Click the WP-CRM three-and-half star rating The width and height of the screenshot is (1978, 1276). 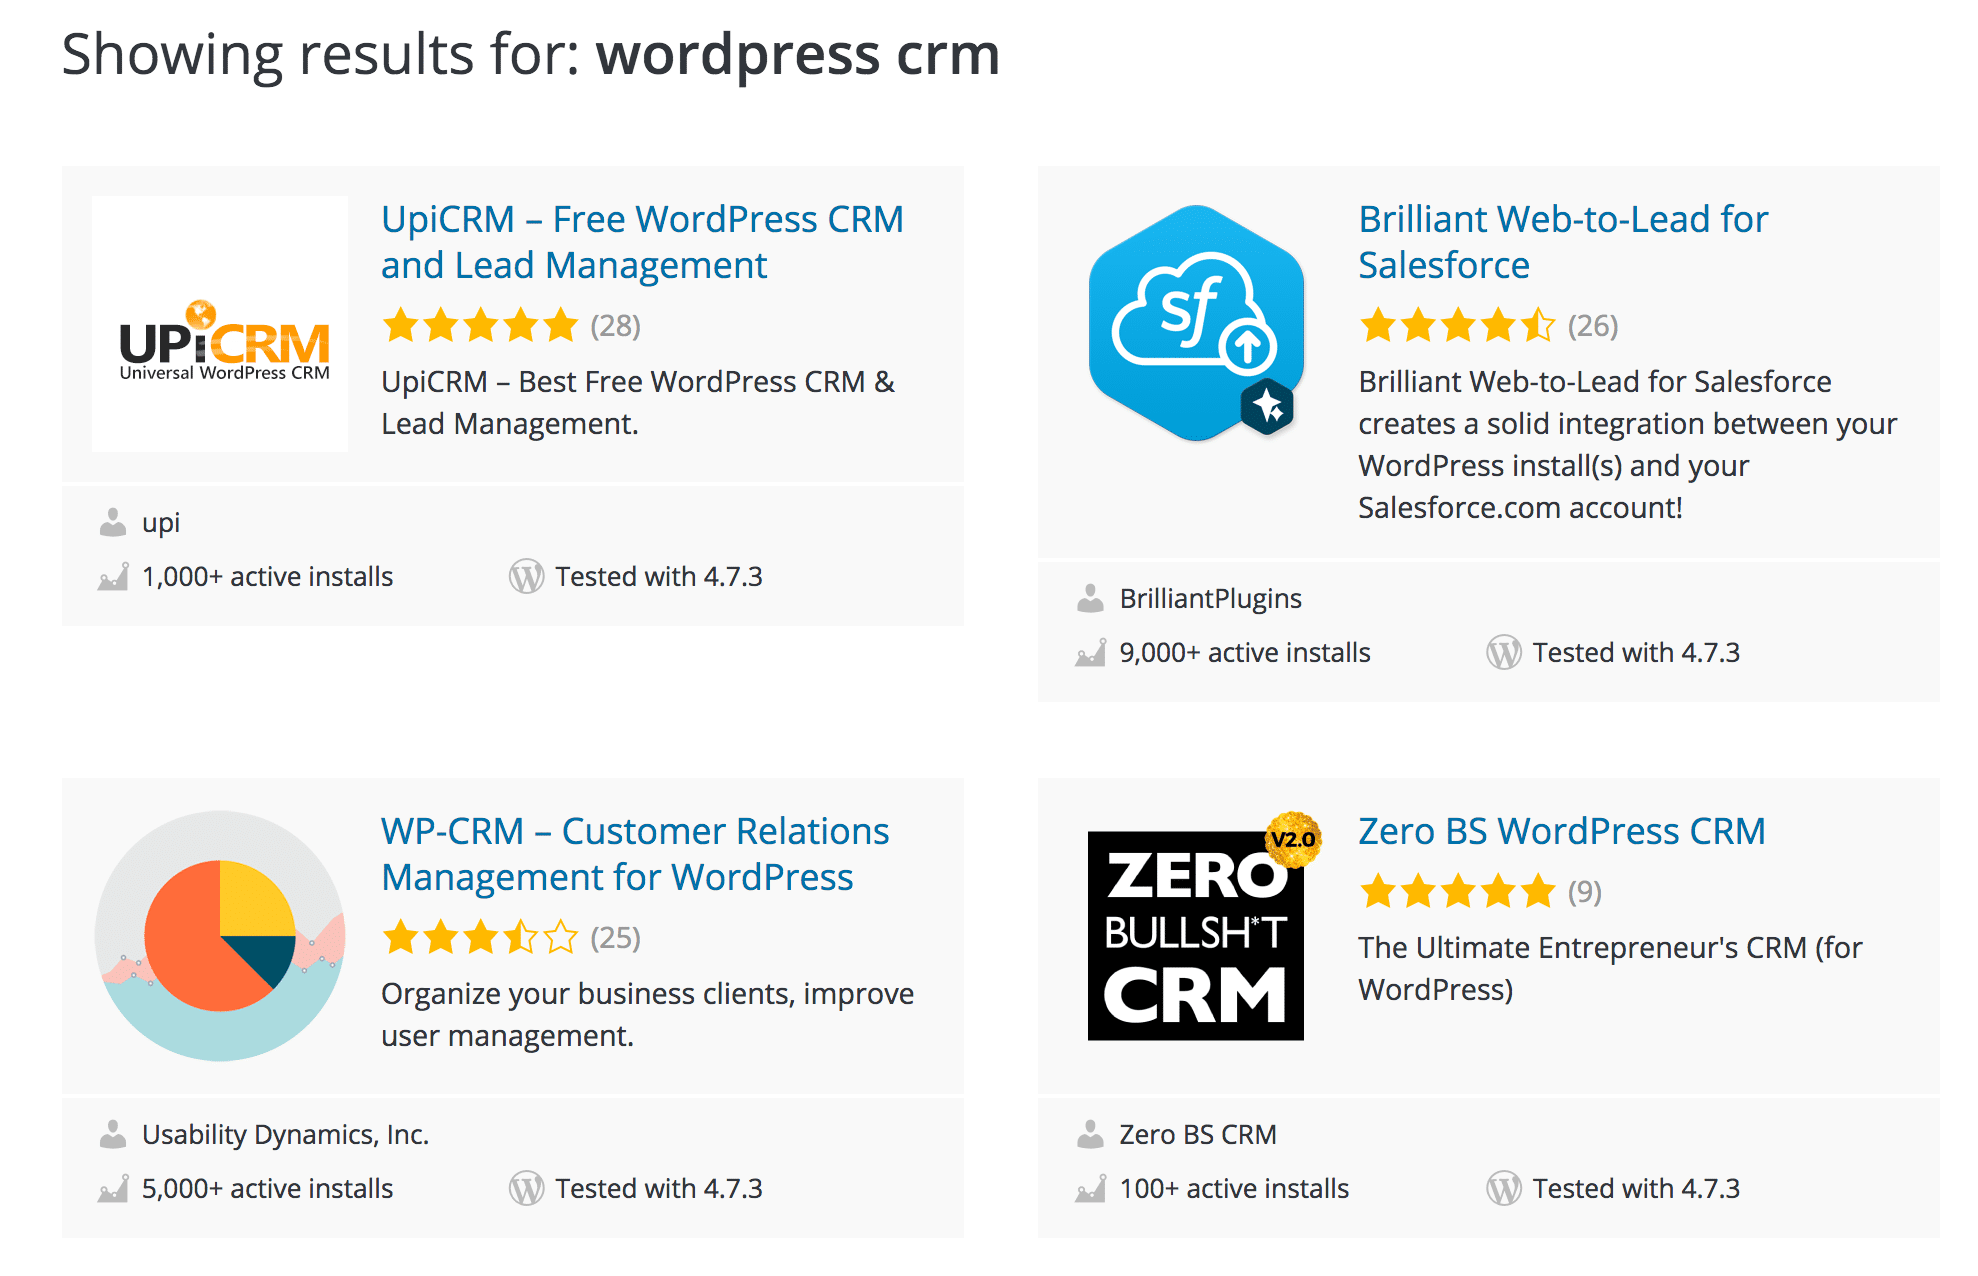[480, 937]
